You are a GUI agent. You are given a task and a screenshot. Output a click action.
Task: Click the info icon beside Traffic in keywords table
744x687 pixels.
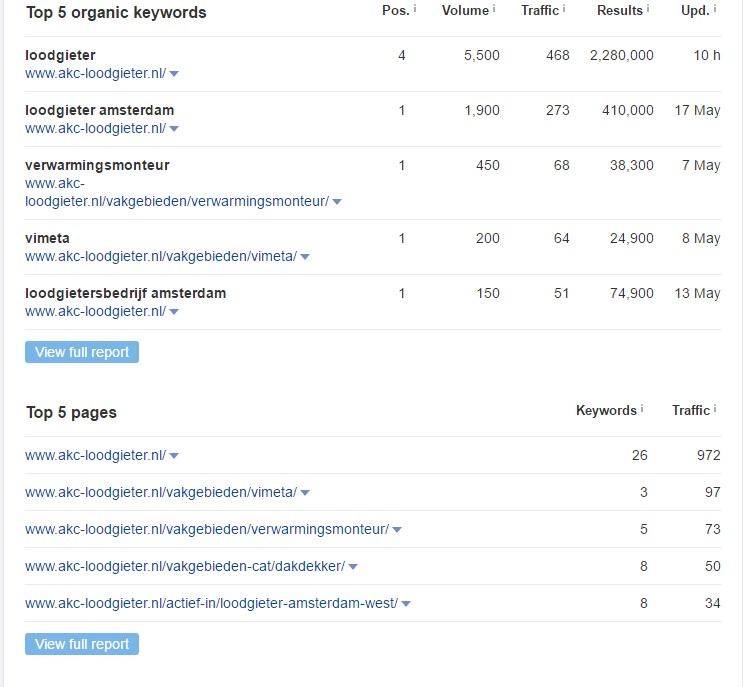coord(564,10)
